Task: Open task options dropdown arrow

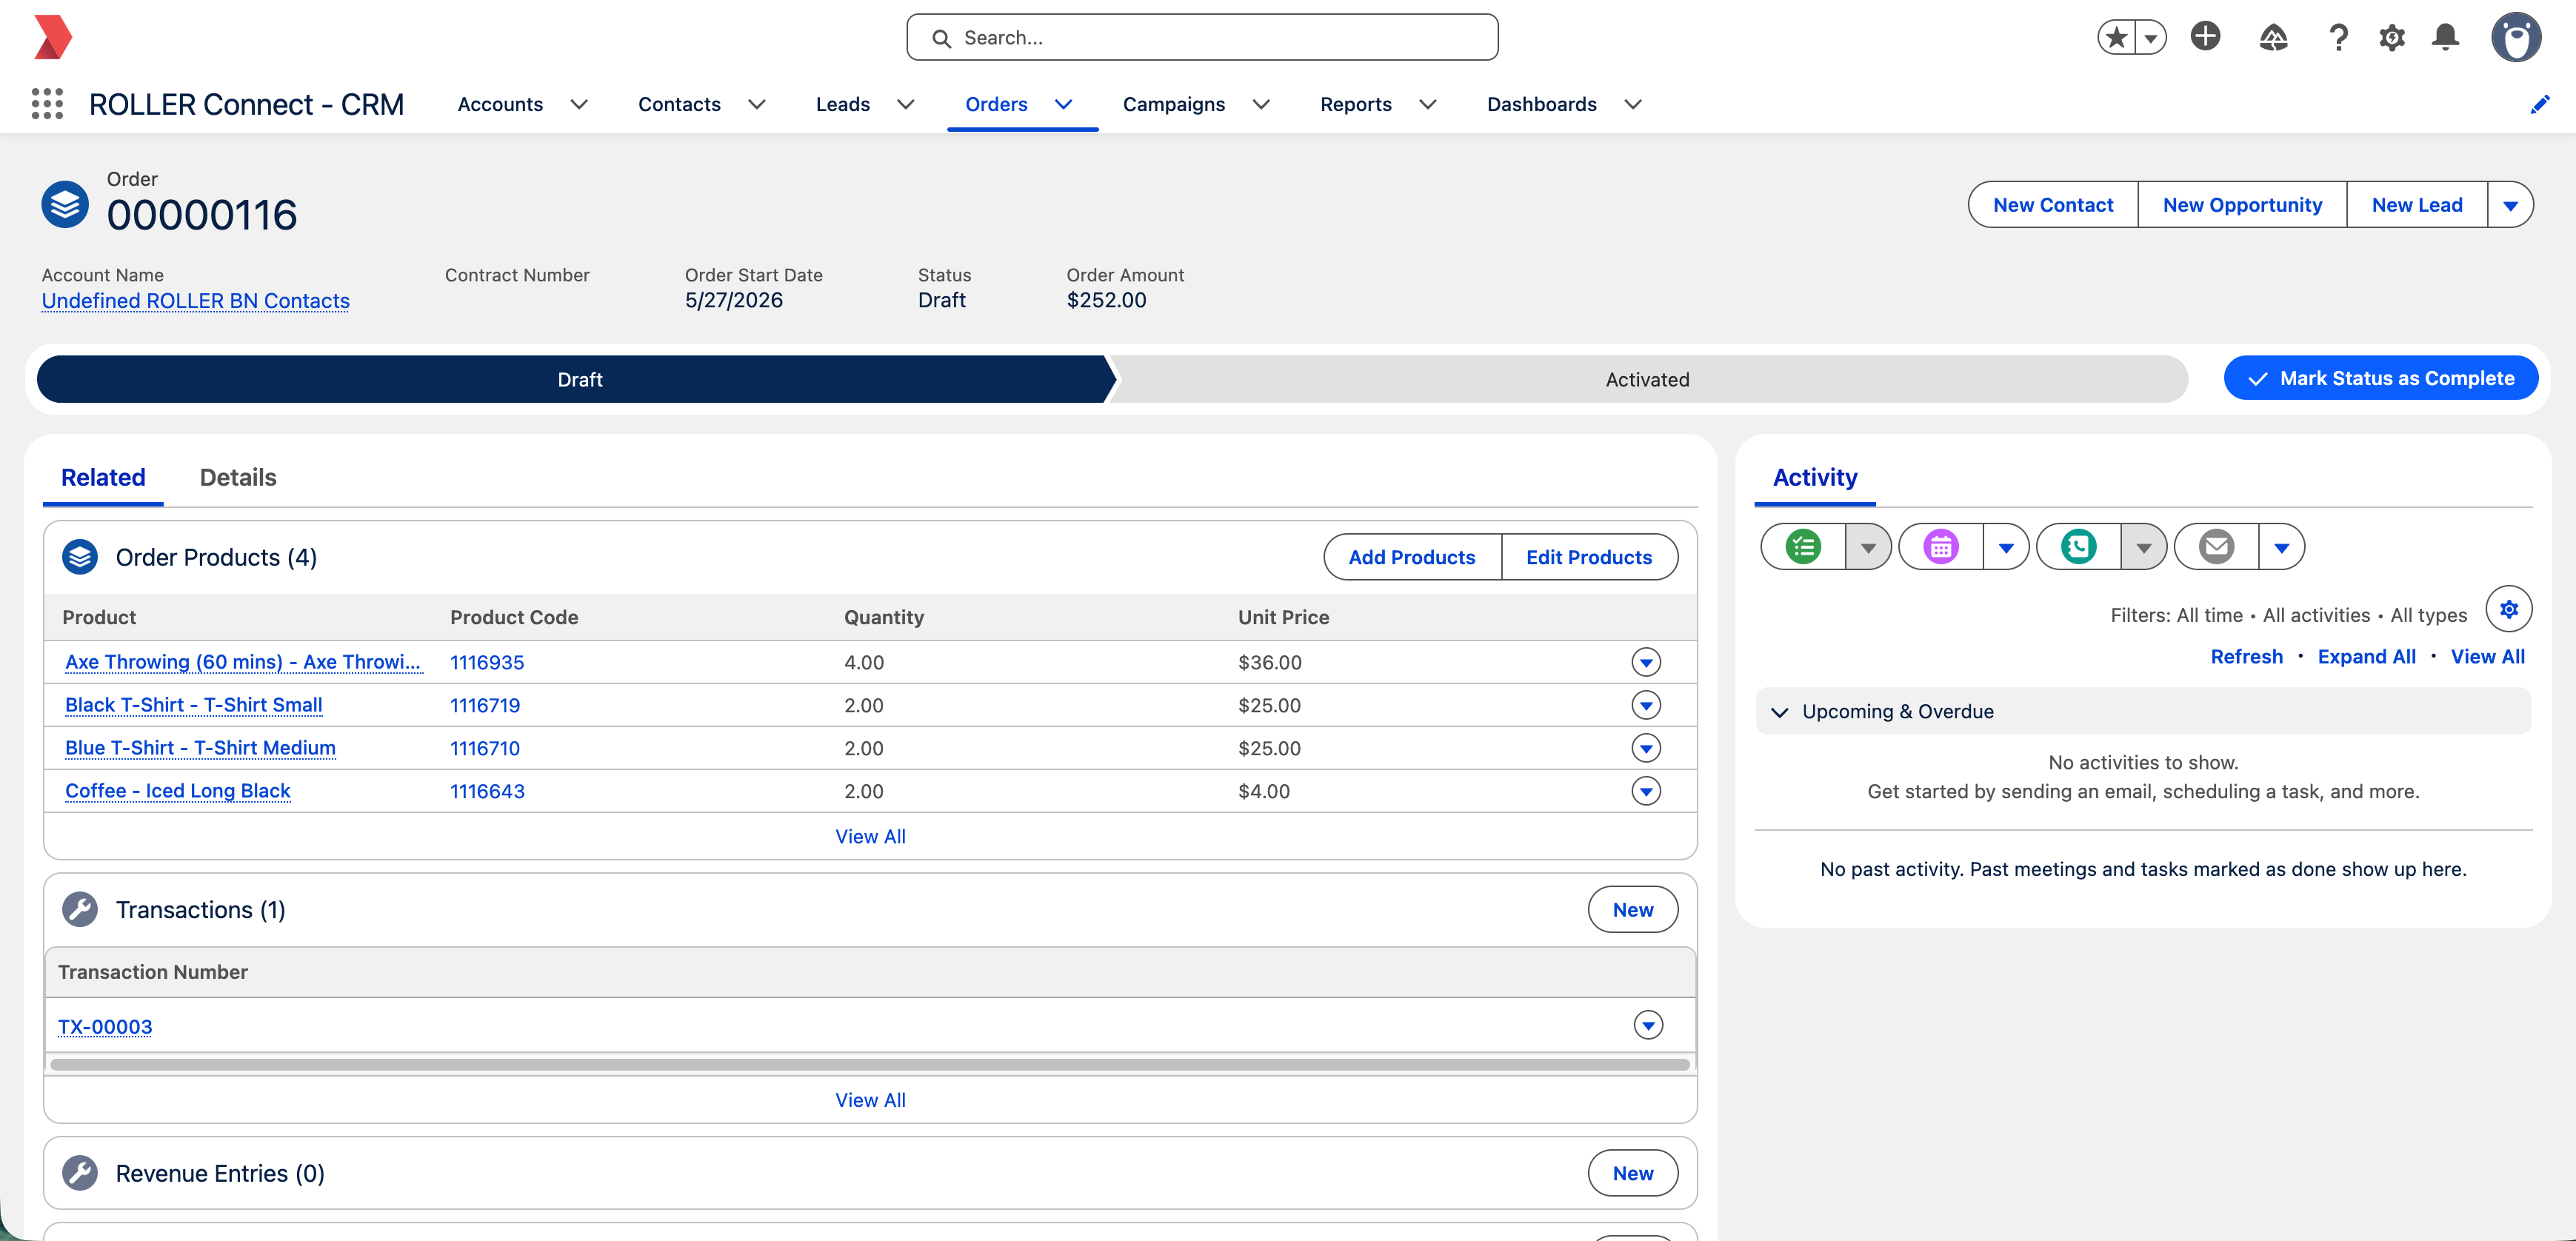Action: coord(1868,547)
